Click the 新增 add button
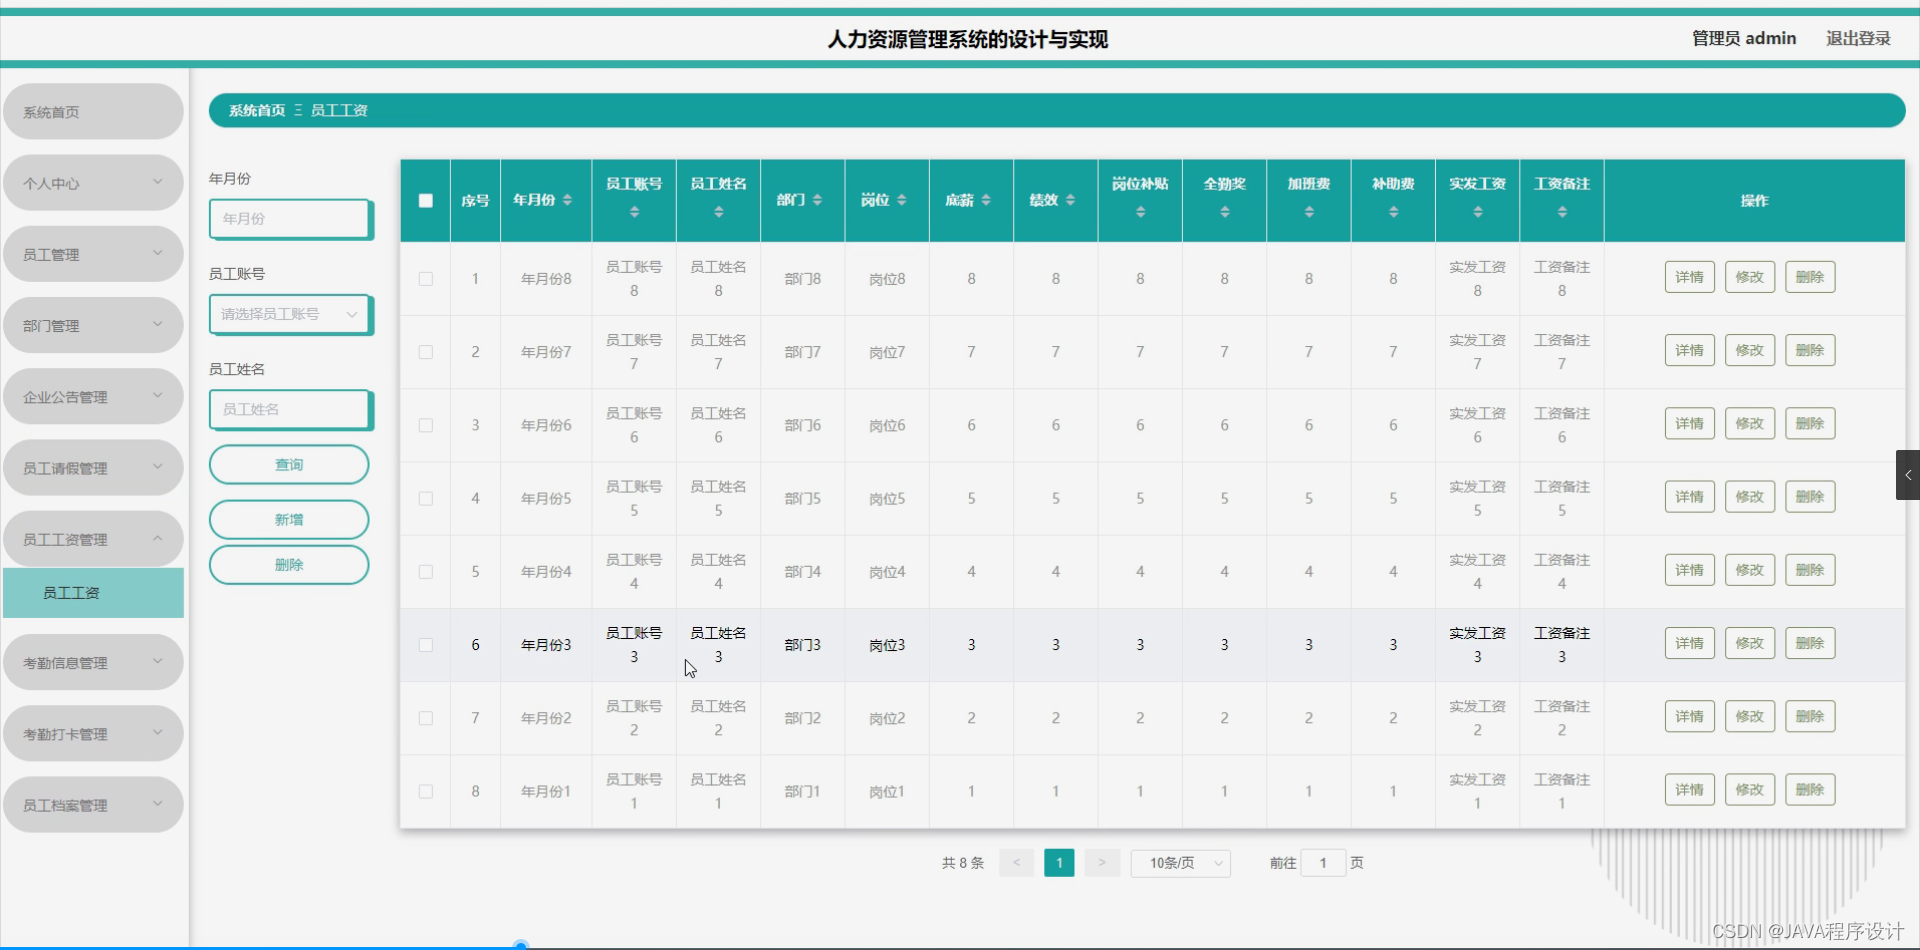Viewport: 1920px width, 950px height. point(289,520)
